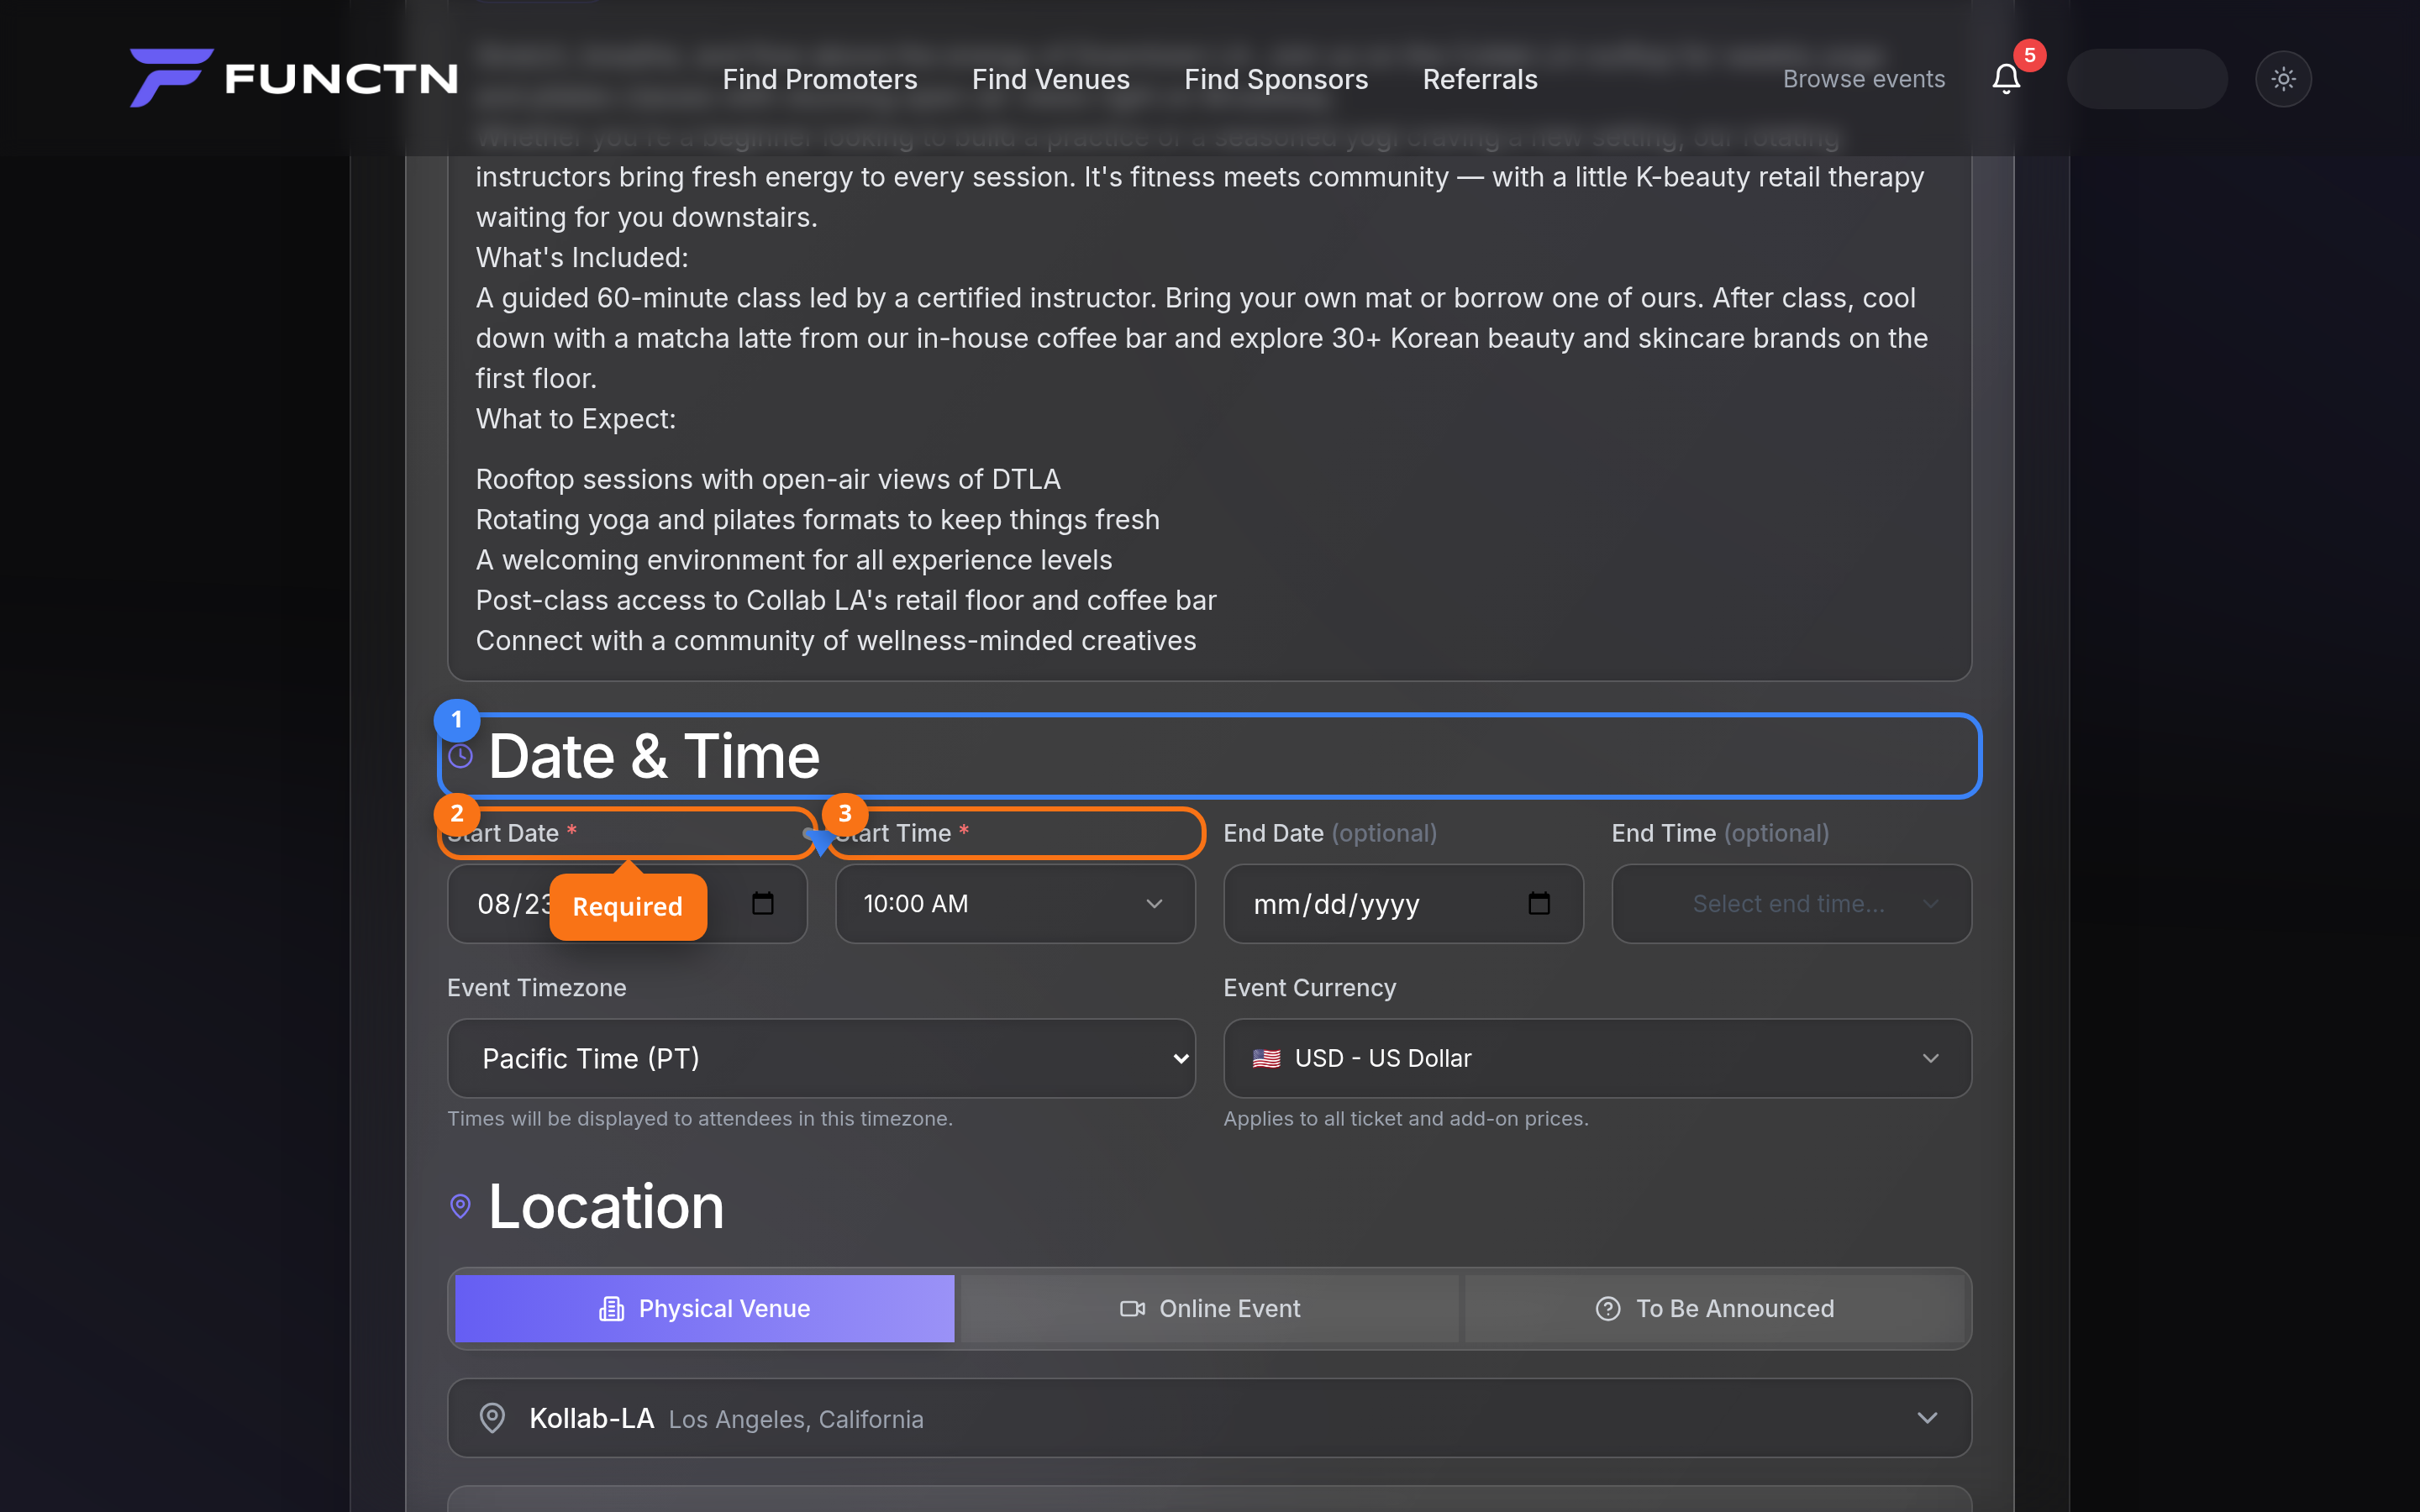Open the Select end time dropdown
The image size is (2420, 1512).
[x=1791, y=904]
